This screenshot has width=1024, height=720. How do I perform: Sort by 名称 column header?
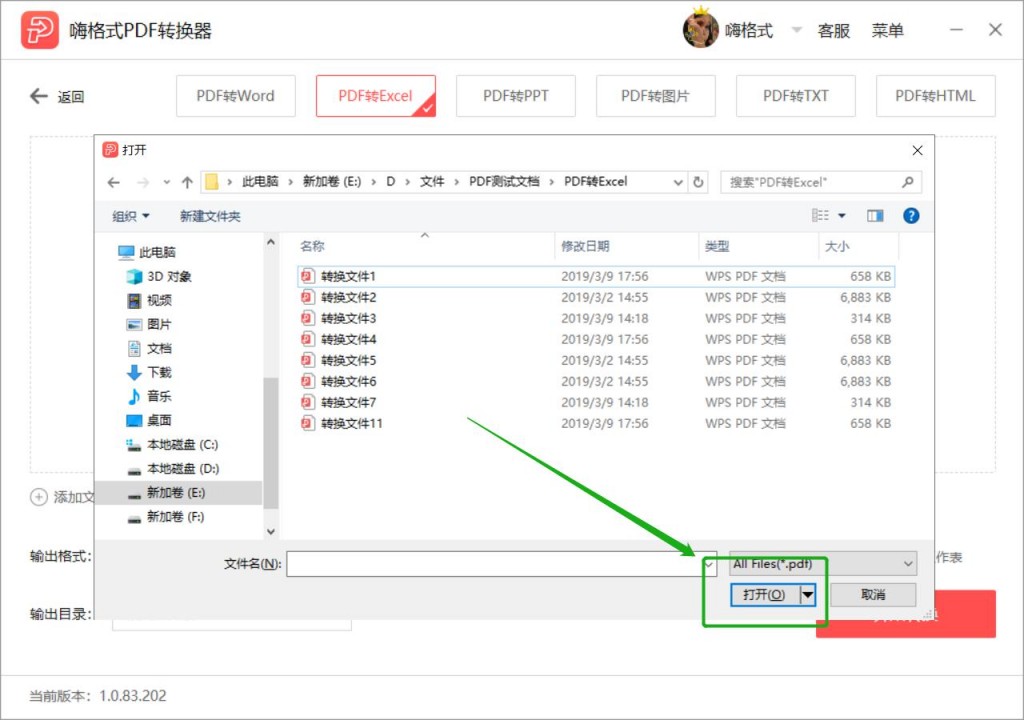click(312, 246)
